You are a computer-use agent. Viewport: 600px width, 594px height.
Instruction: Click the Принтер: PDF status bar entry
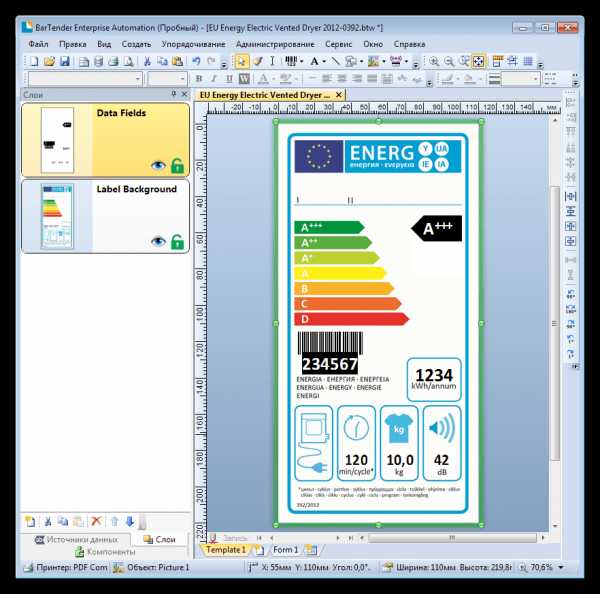tap(66, 567)
